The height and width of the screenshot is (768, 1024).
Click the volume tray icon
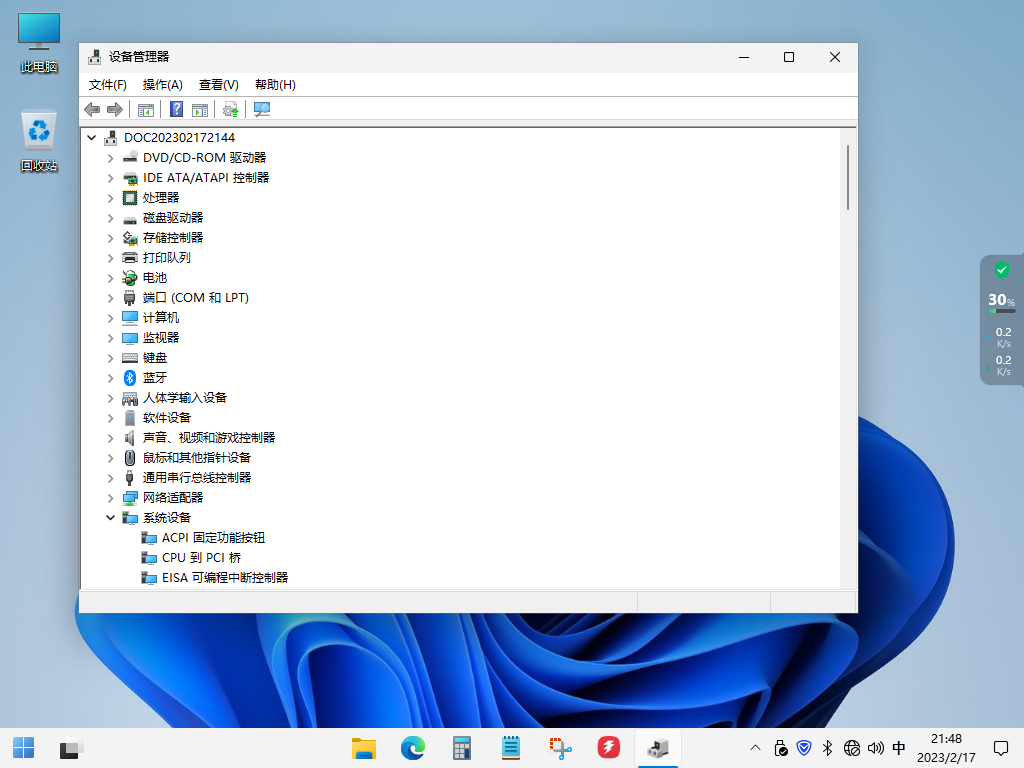click(x=876, y=748)
